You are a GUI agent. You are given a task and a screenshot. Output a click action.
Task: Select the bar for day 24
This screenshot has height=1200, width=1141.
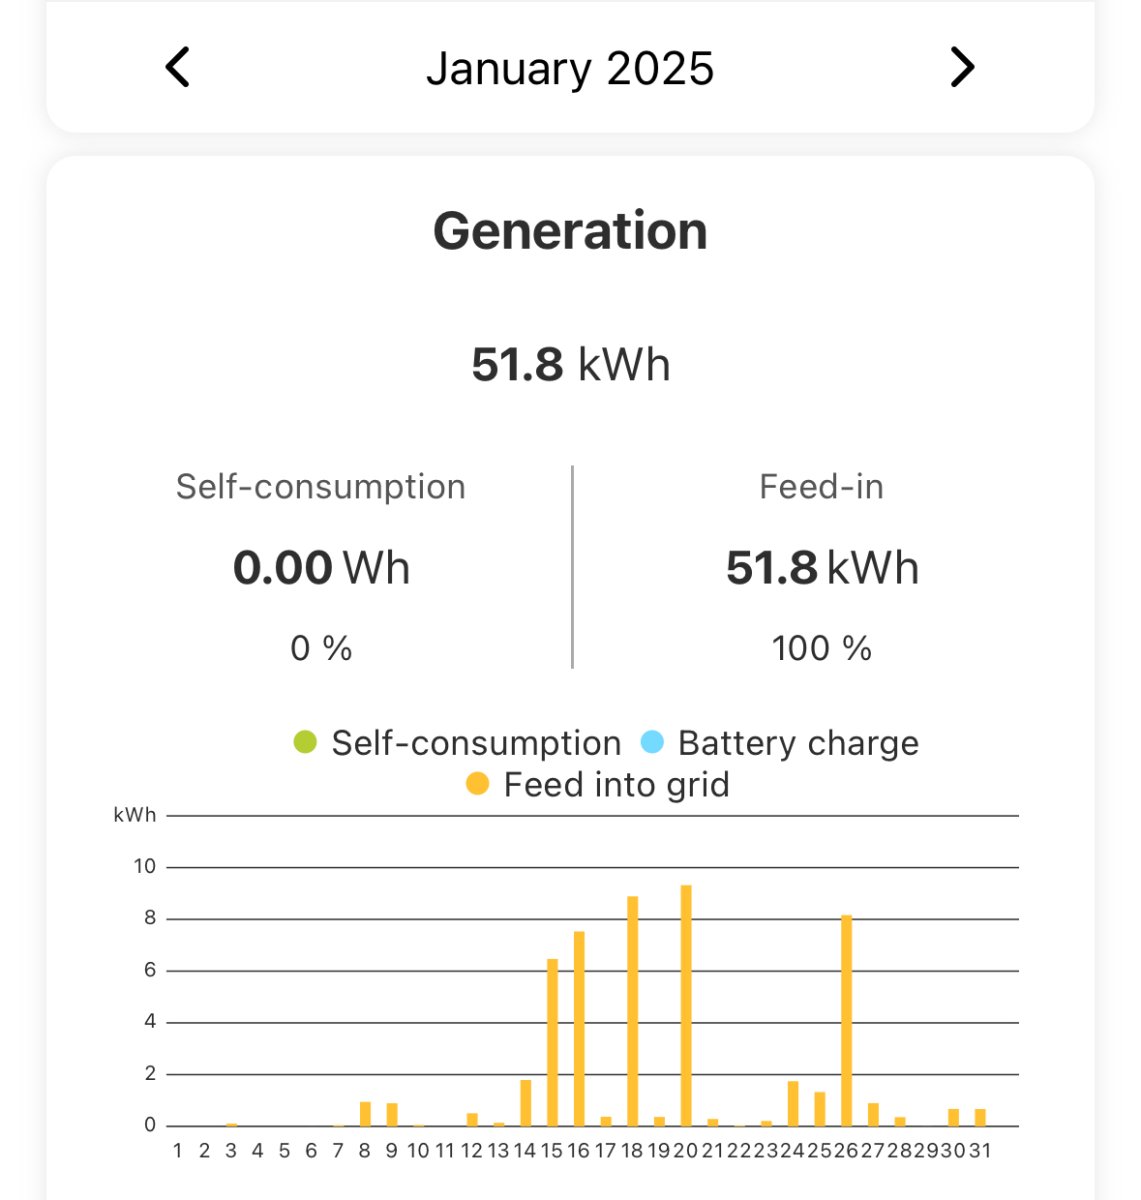pyautogui.click(x=793, y=1103)
